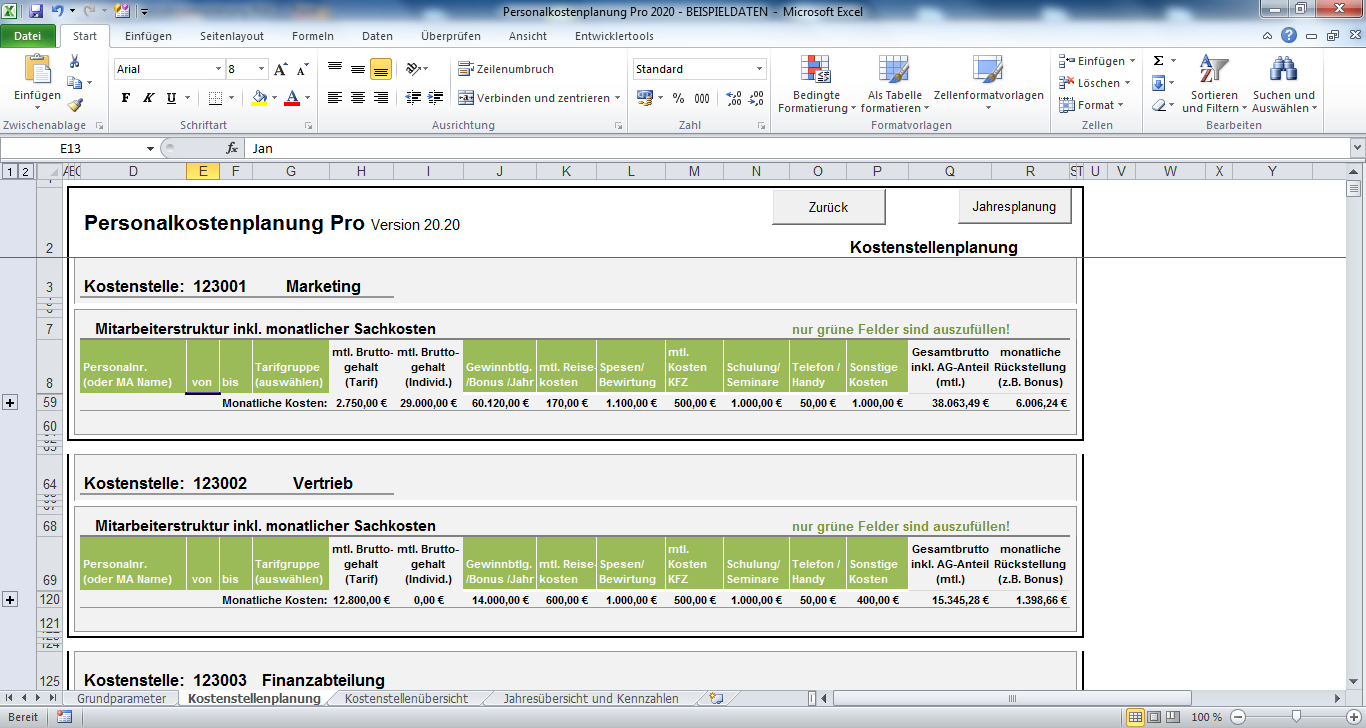1366x728 pixels.
Task: Expand grouped rows above row 59
Action: click(x=11, y=402)
